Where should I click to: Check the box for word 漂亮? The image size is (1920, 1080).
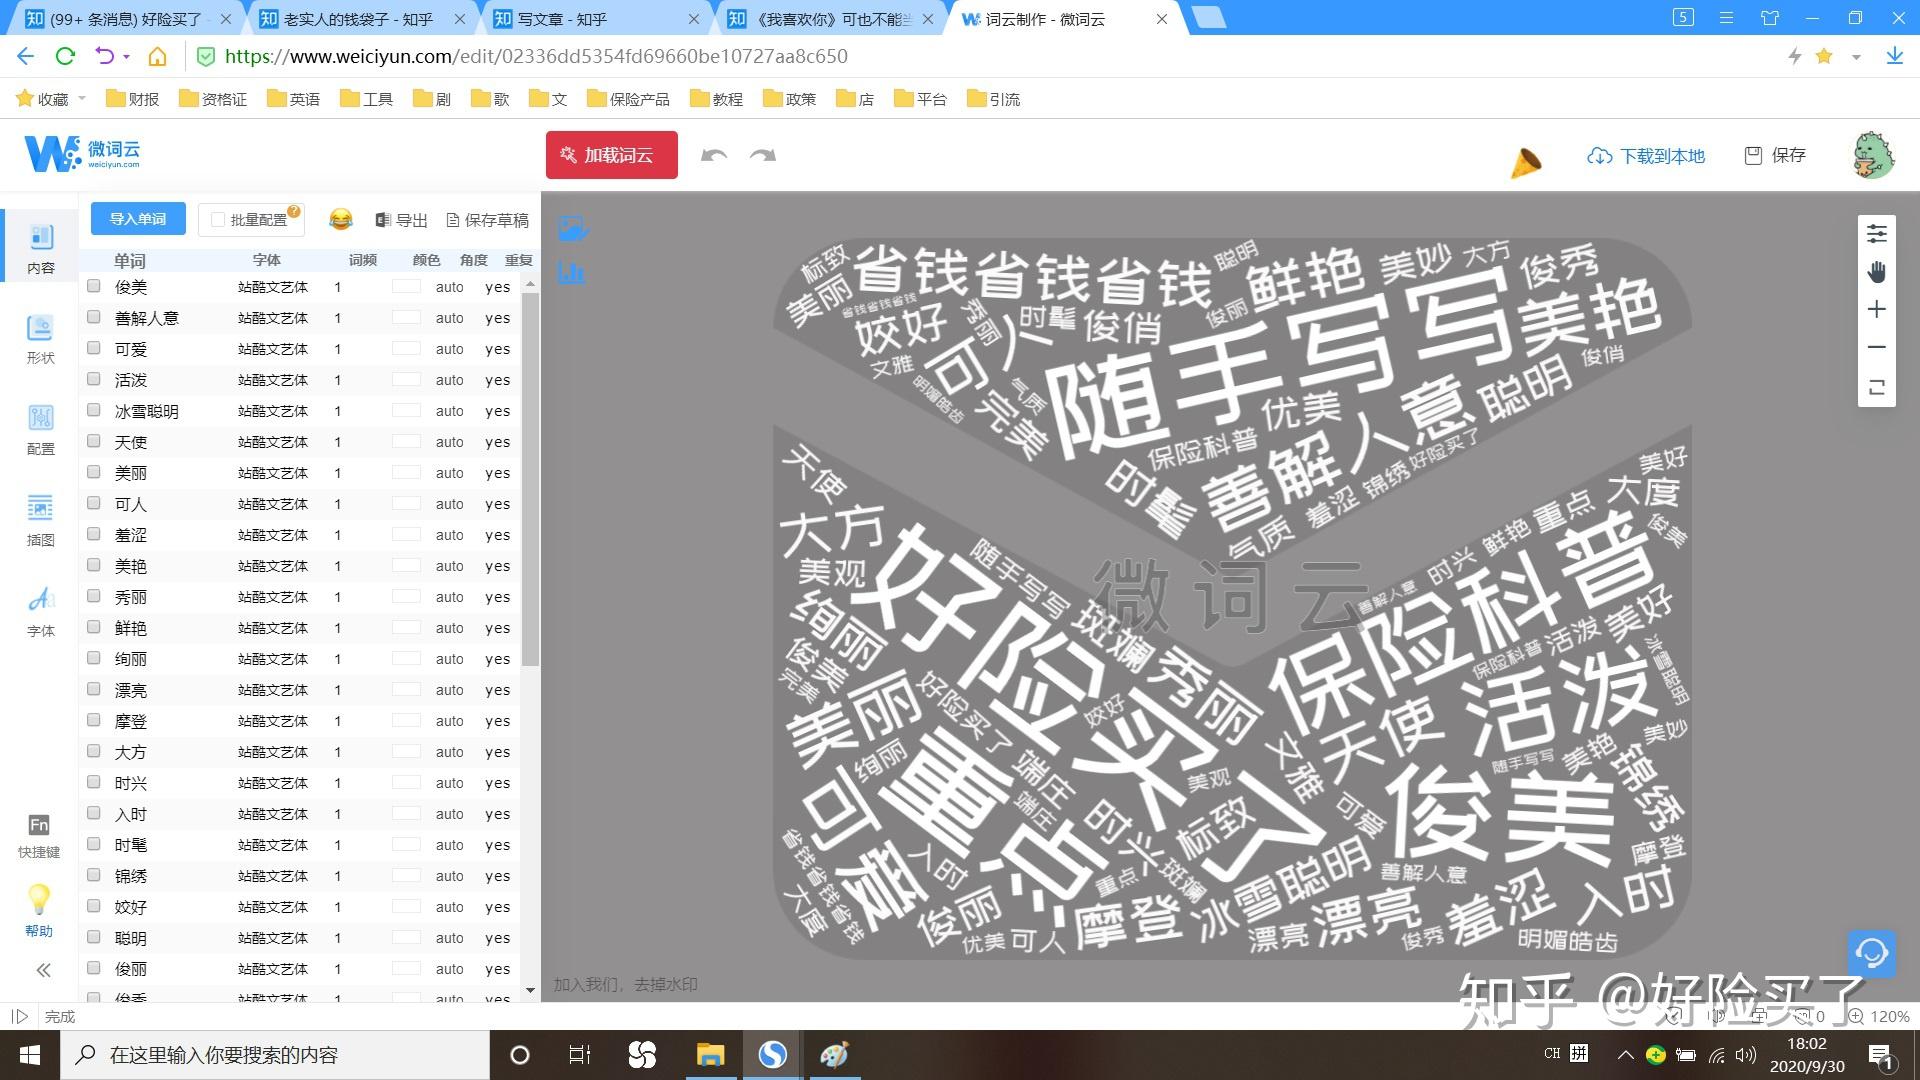tap(94, 689)
